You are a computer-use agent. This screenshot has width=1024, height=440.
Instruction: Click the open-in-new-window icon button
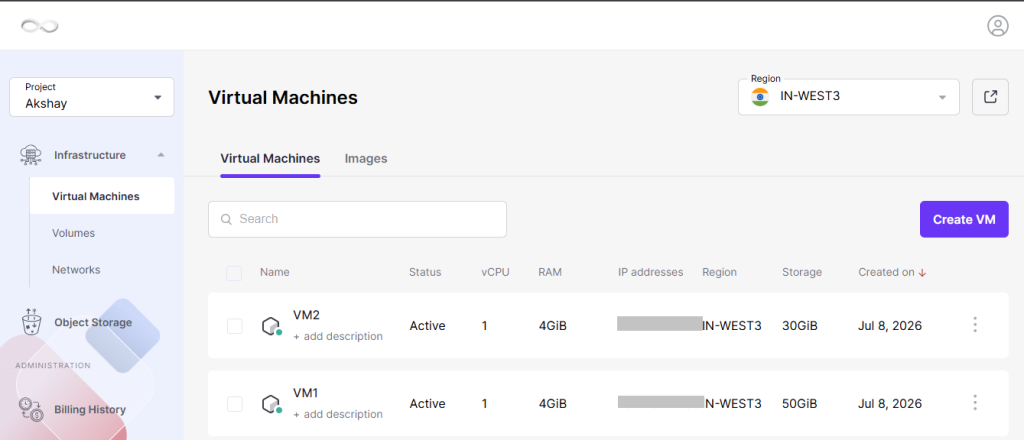[990, 97]
